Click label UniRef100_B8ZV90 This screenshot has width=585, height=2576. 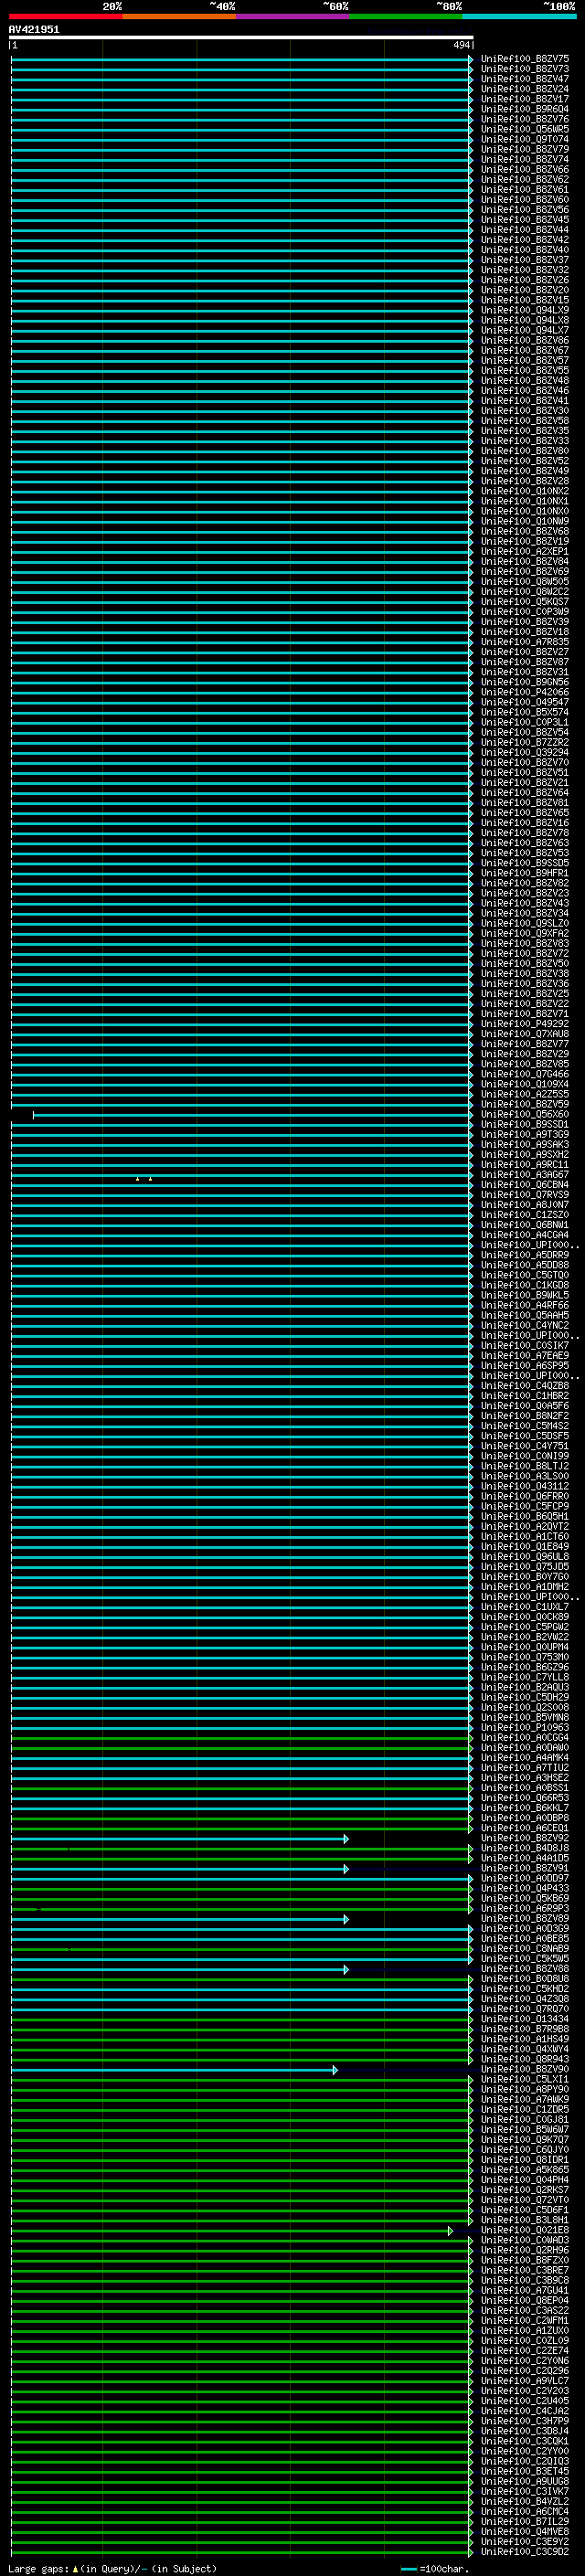(525, 2069)
